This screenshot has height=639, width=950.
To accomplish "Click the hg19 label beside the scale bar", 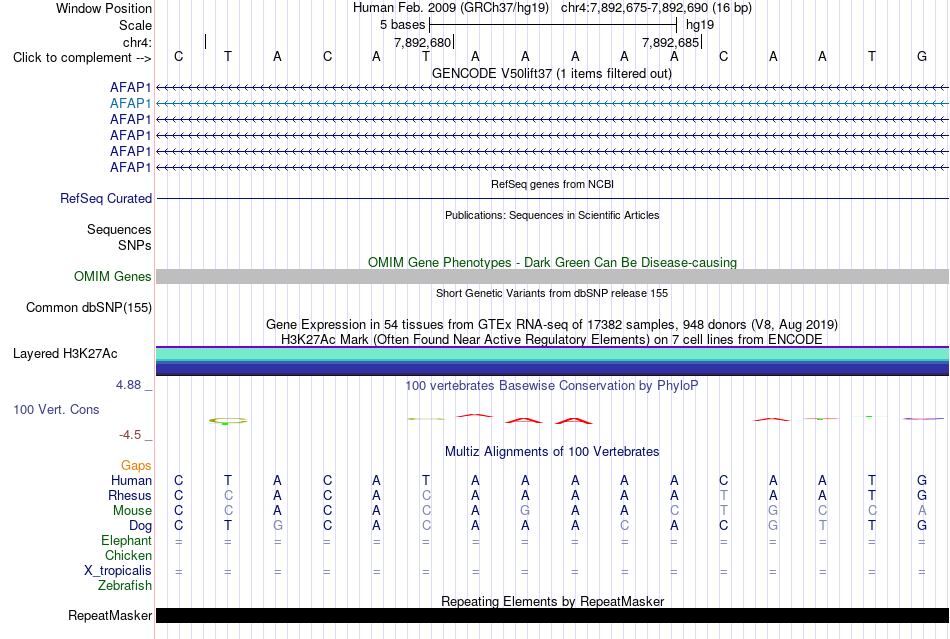I will tap(700, 25).
